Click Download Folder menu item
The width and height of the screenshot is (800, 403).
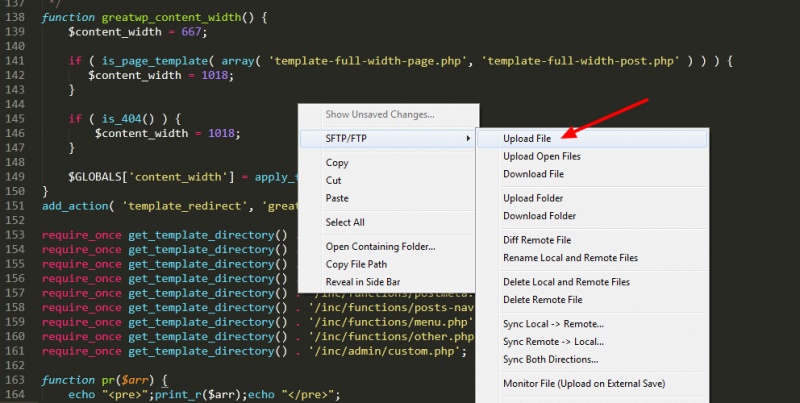click(x=539, y=216)
